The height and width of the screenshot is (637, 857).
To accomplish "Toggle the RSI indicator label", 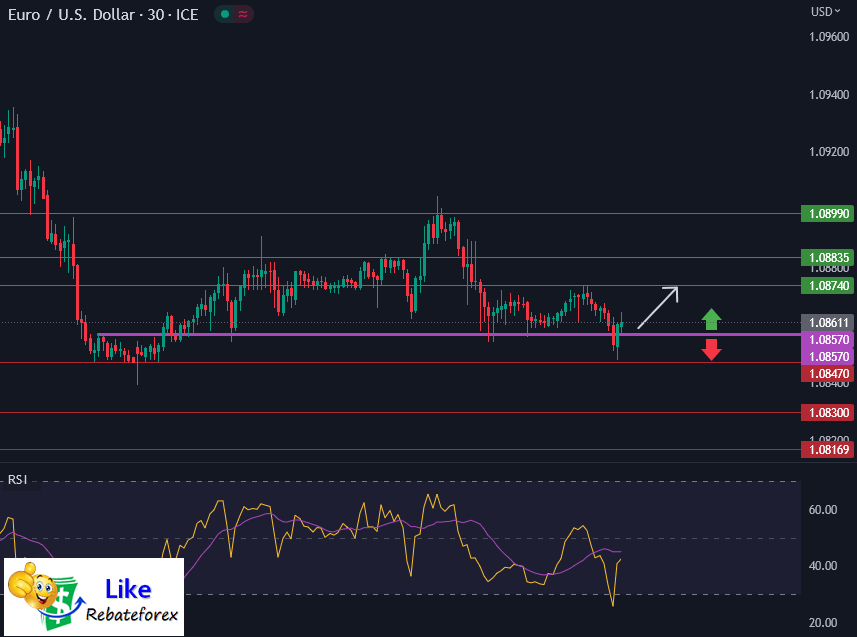I will 16,479.
